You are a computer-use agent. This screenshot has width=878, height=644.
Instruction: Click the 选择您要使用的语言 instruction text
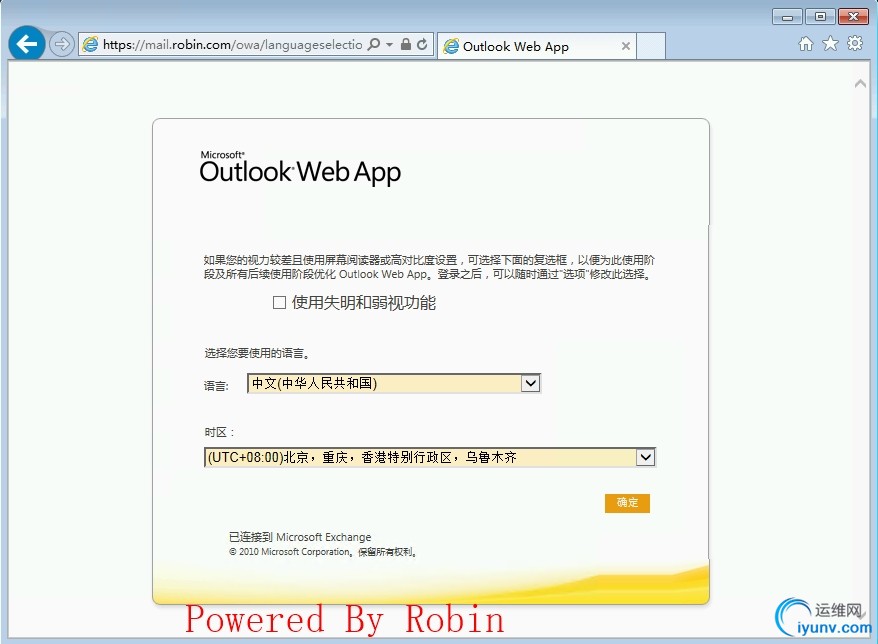[257, 353]
